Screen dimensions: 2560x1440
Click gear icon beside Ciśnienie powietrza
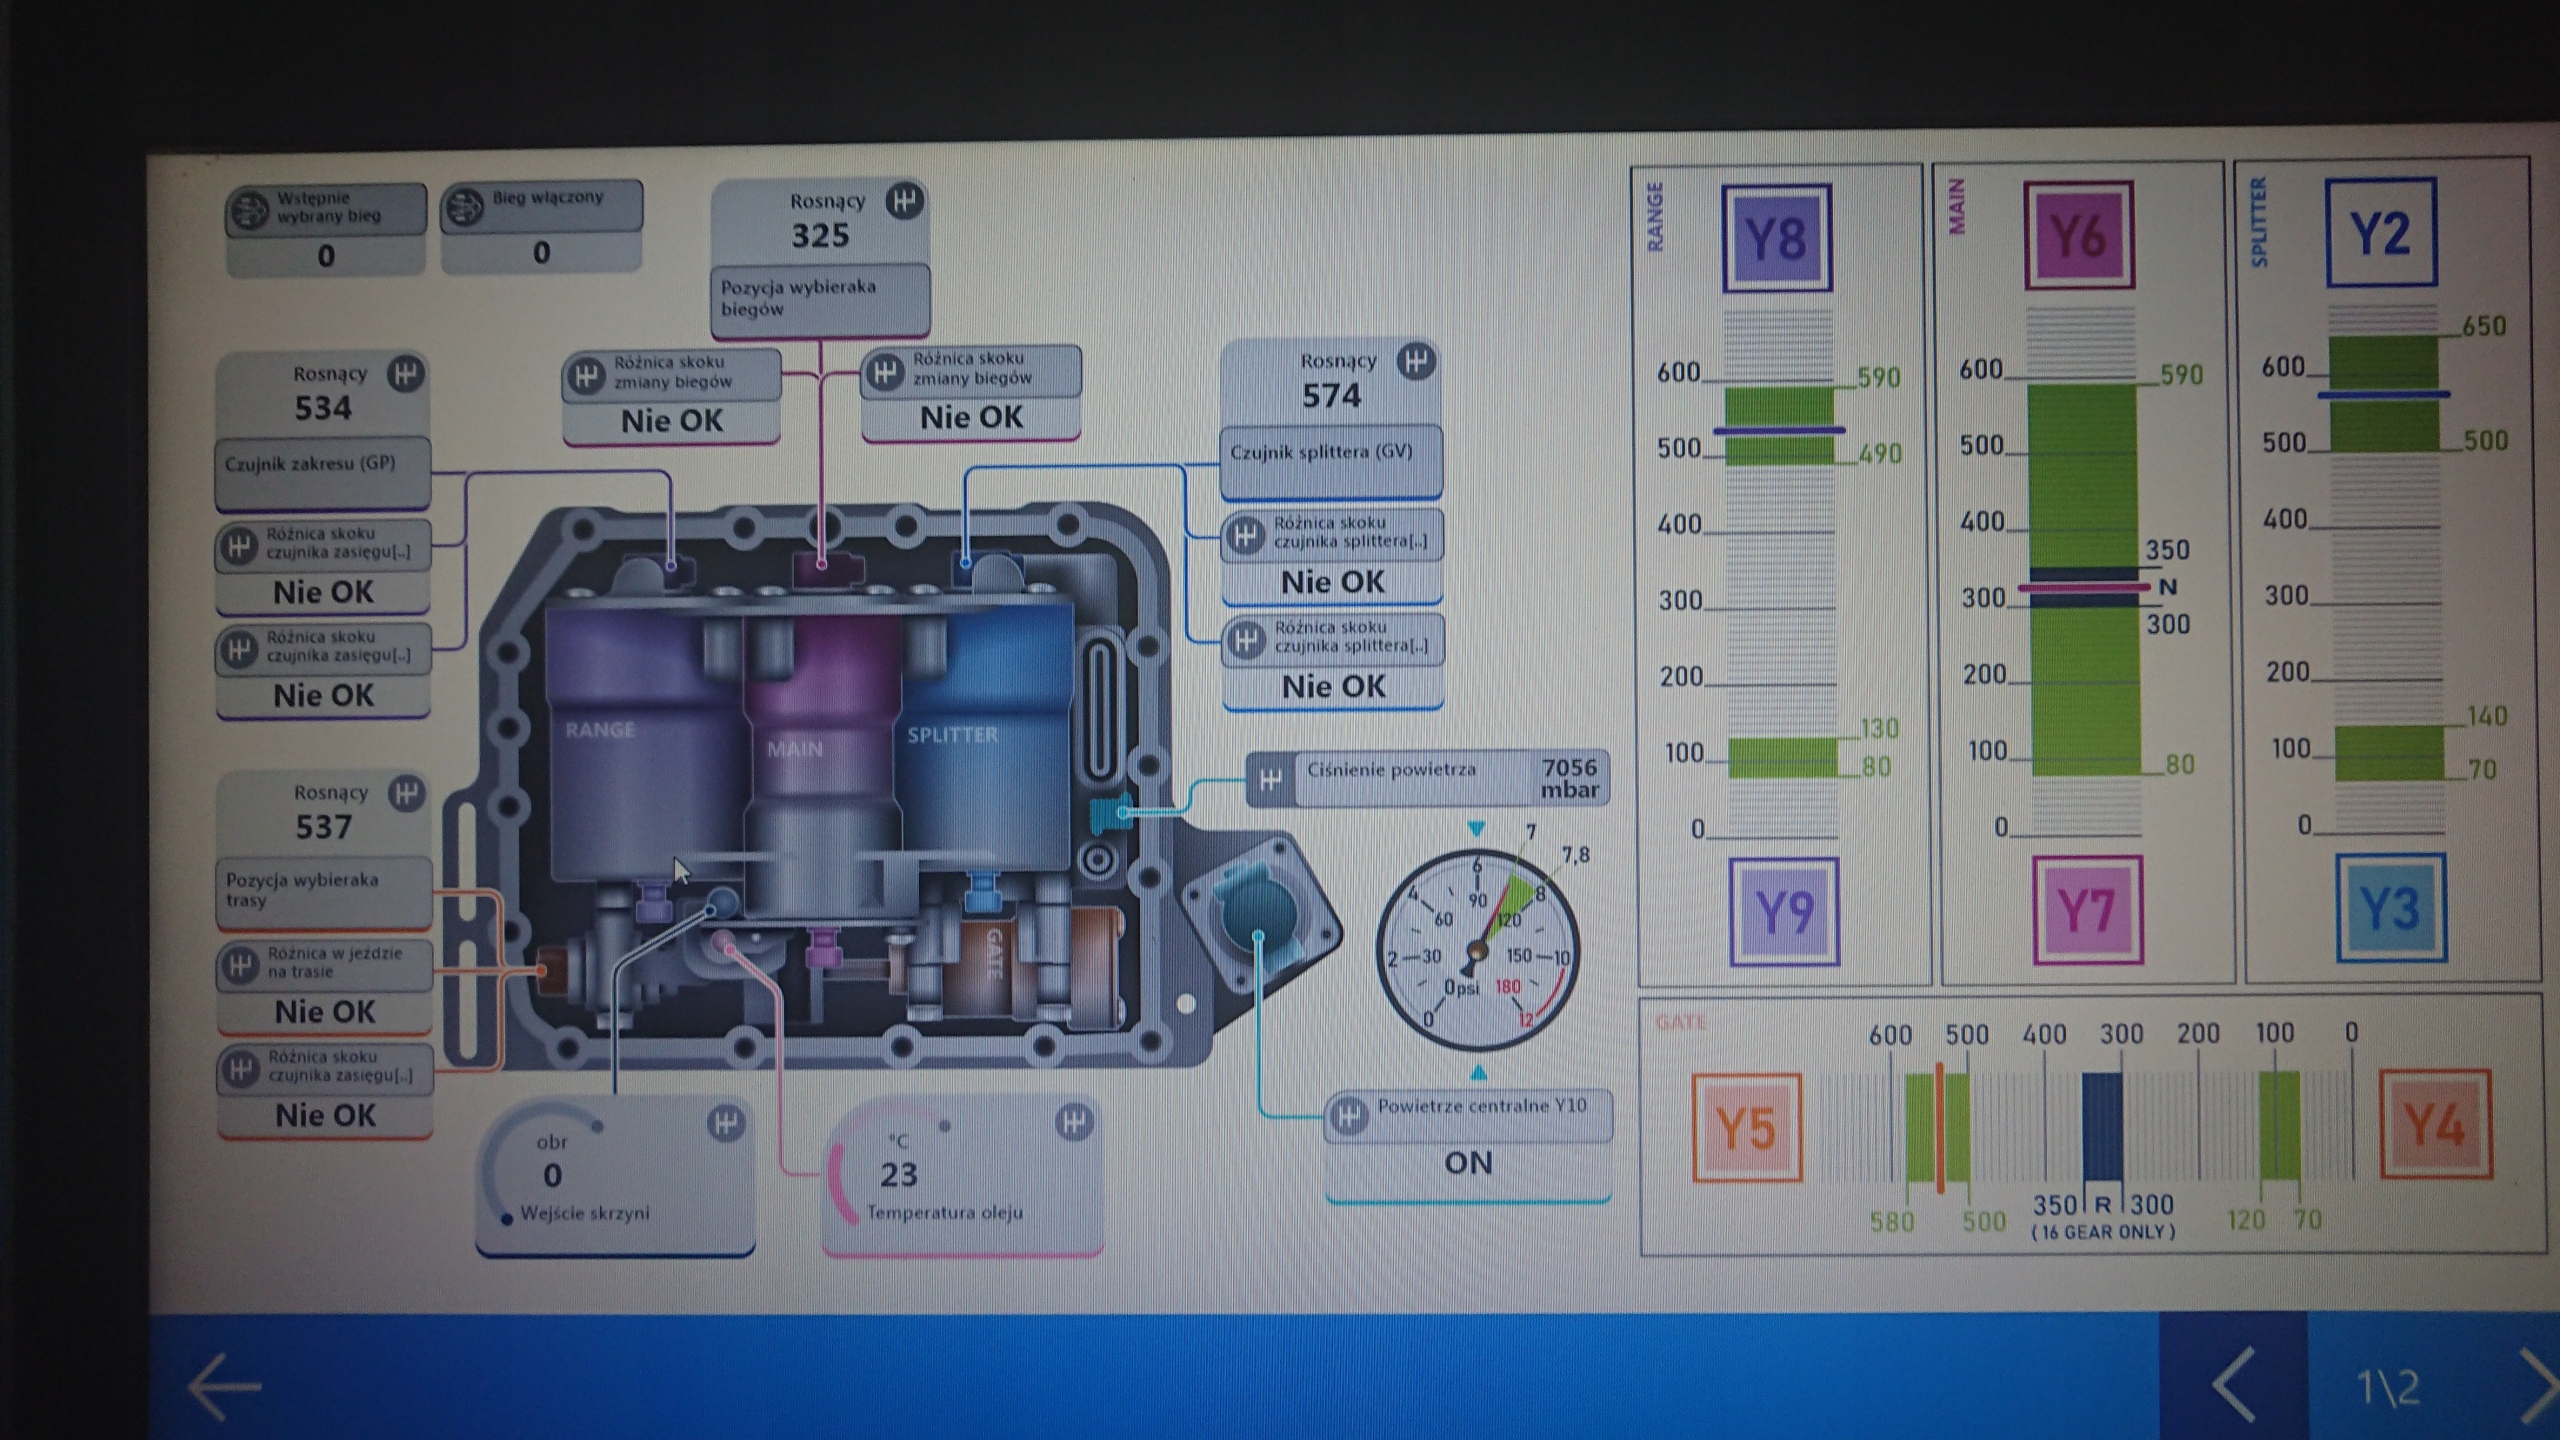pyautogui.click(x=1270, y=779)
